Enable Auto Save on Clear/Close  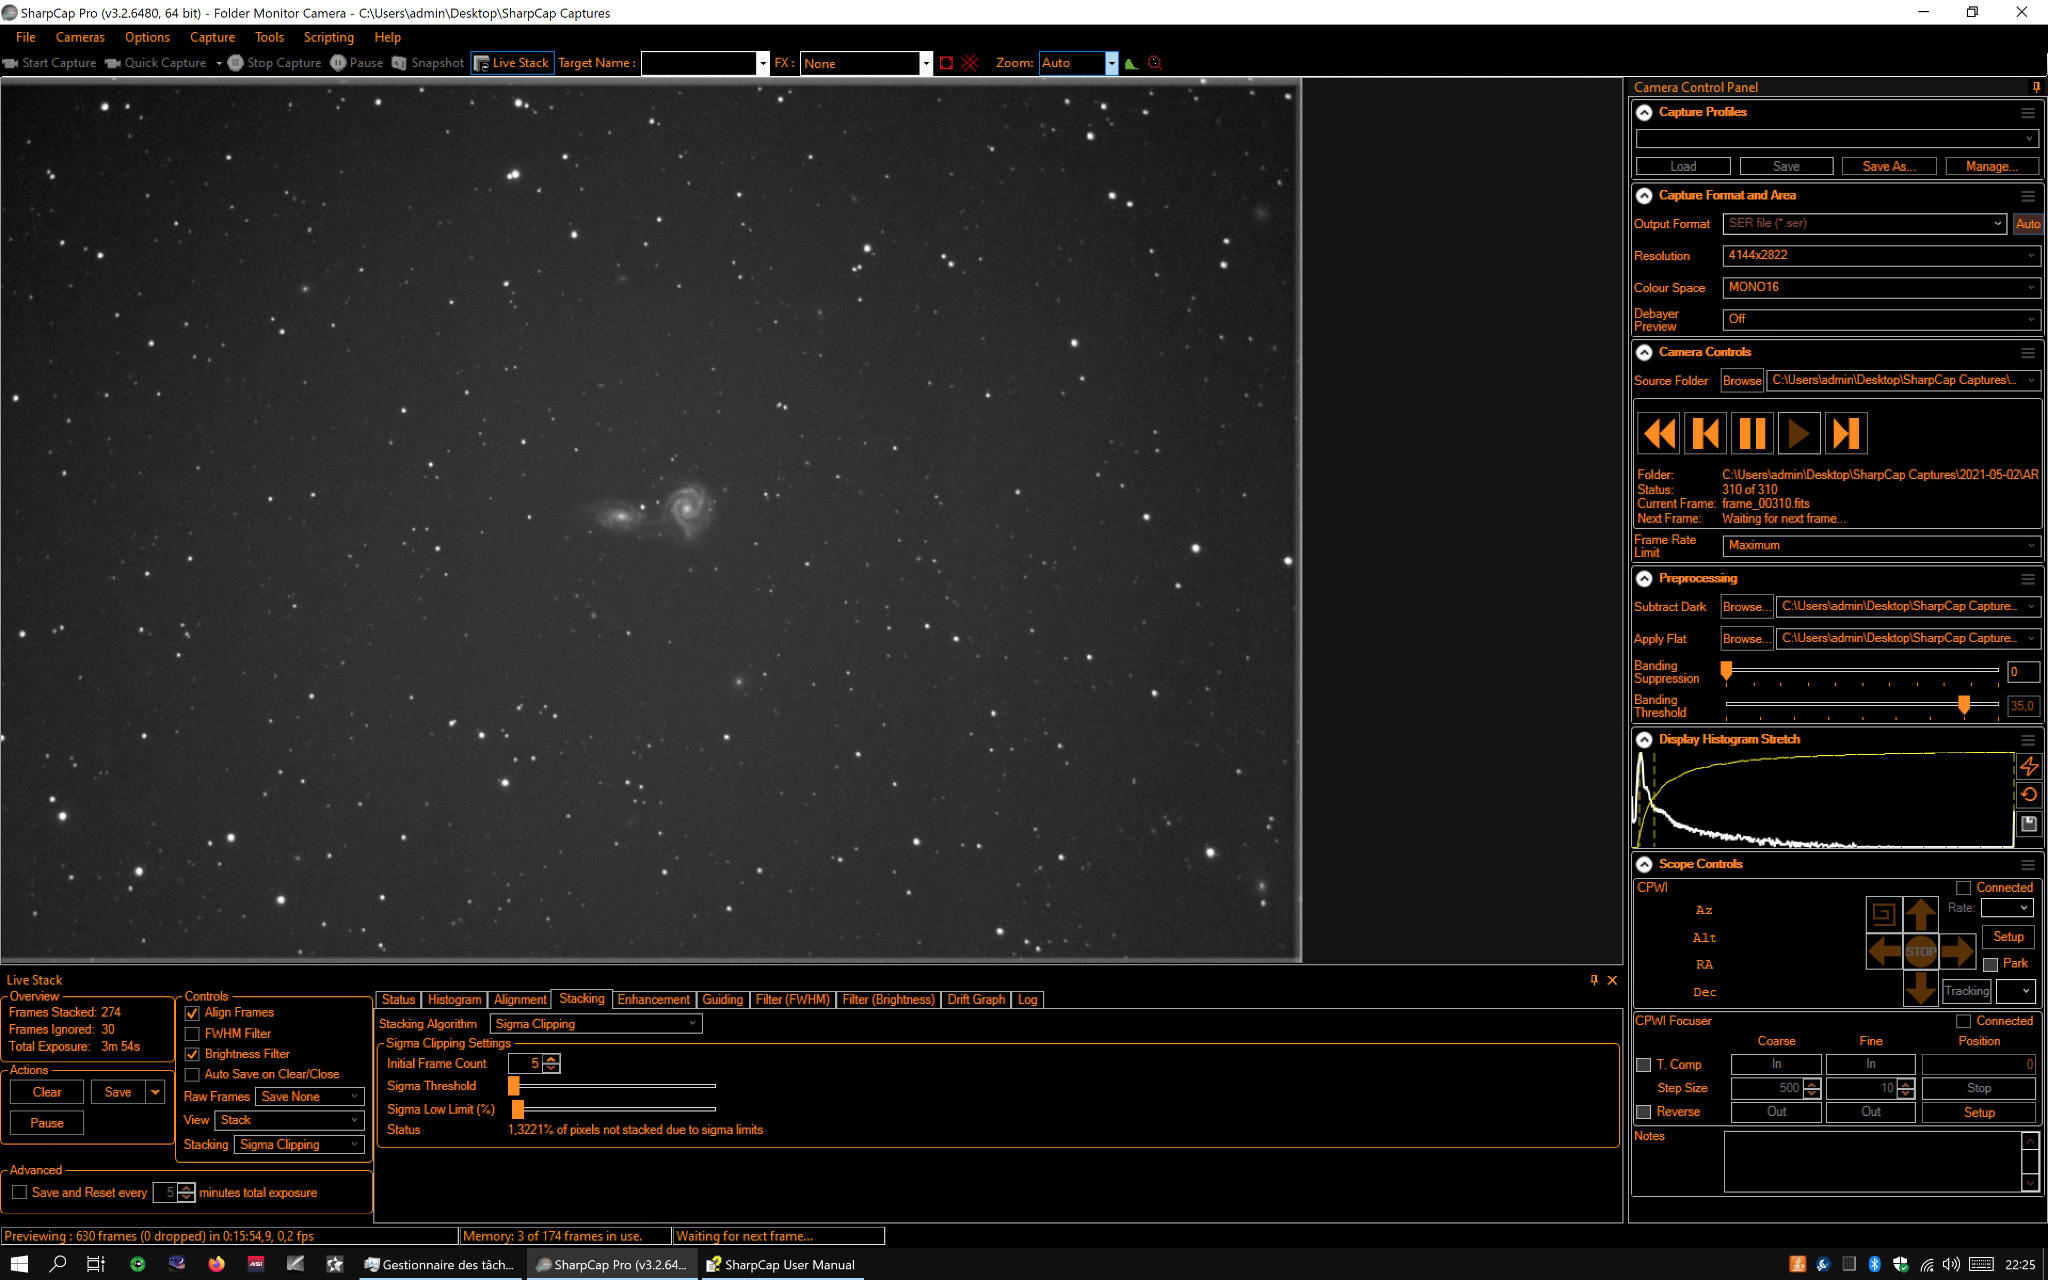pyautogui.click(x=192, y=1075)
